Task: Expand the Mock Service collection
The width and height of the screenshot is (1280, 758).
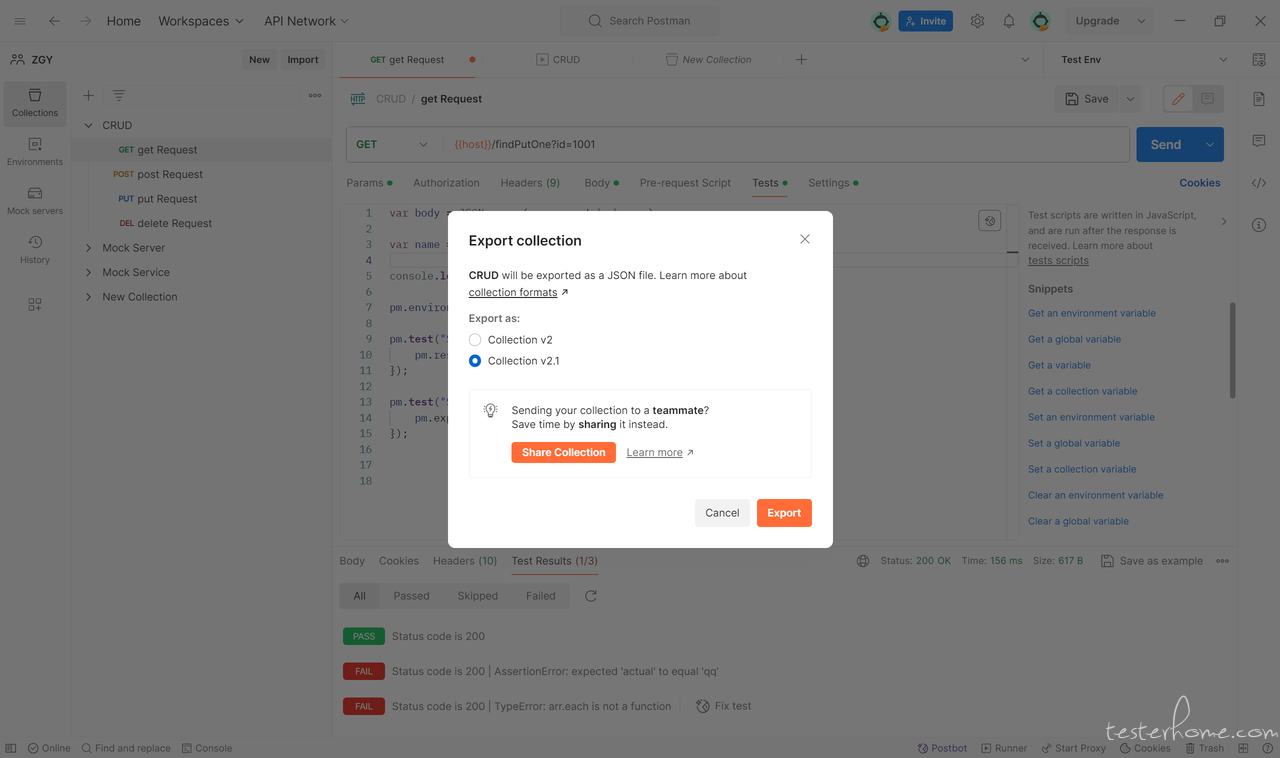Action: point(88,272)
